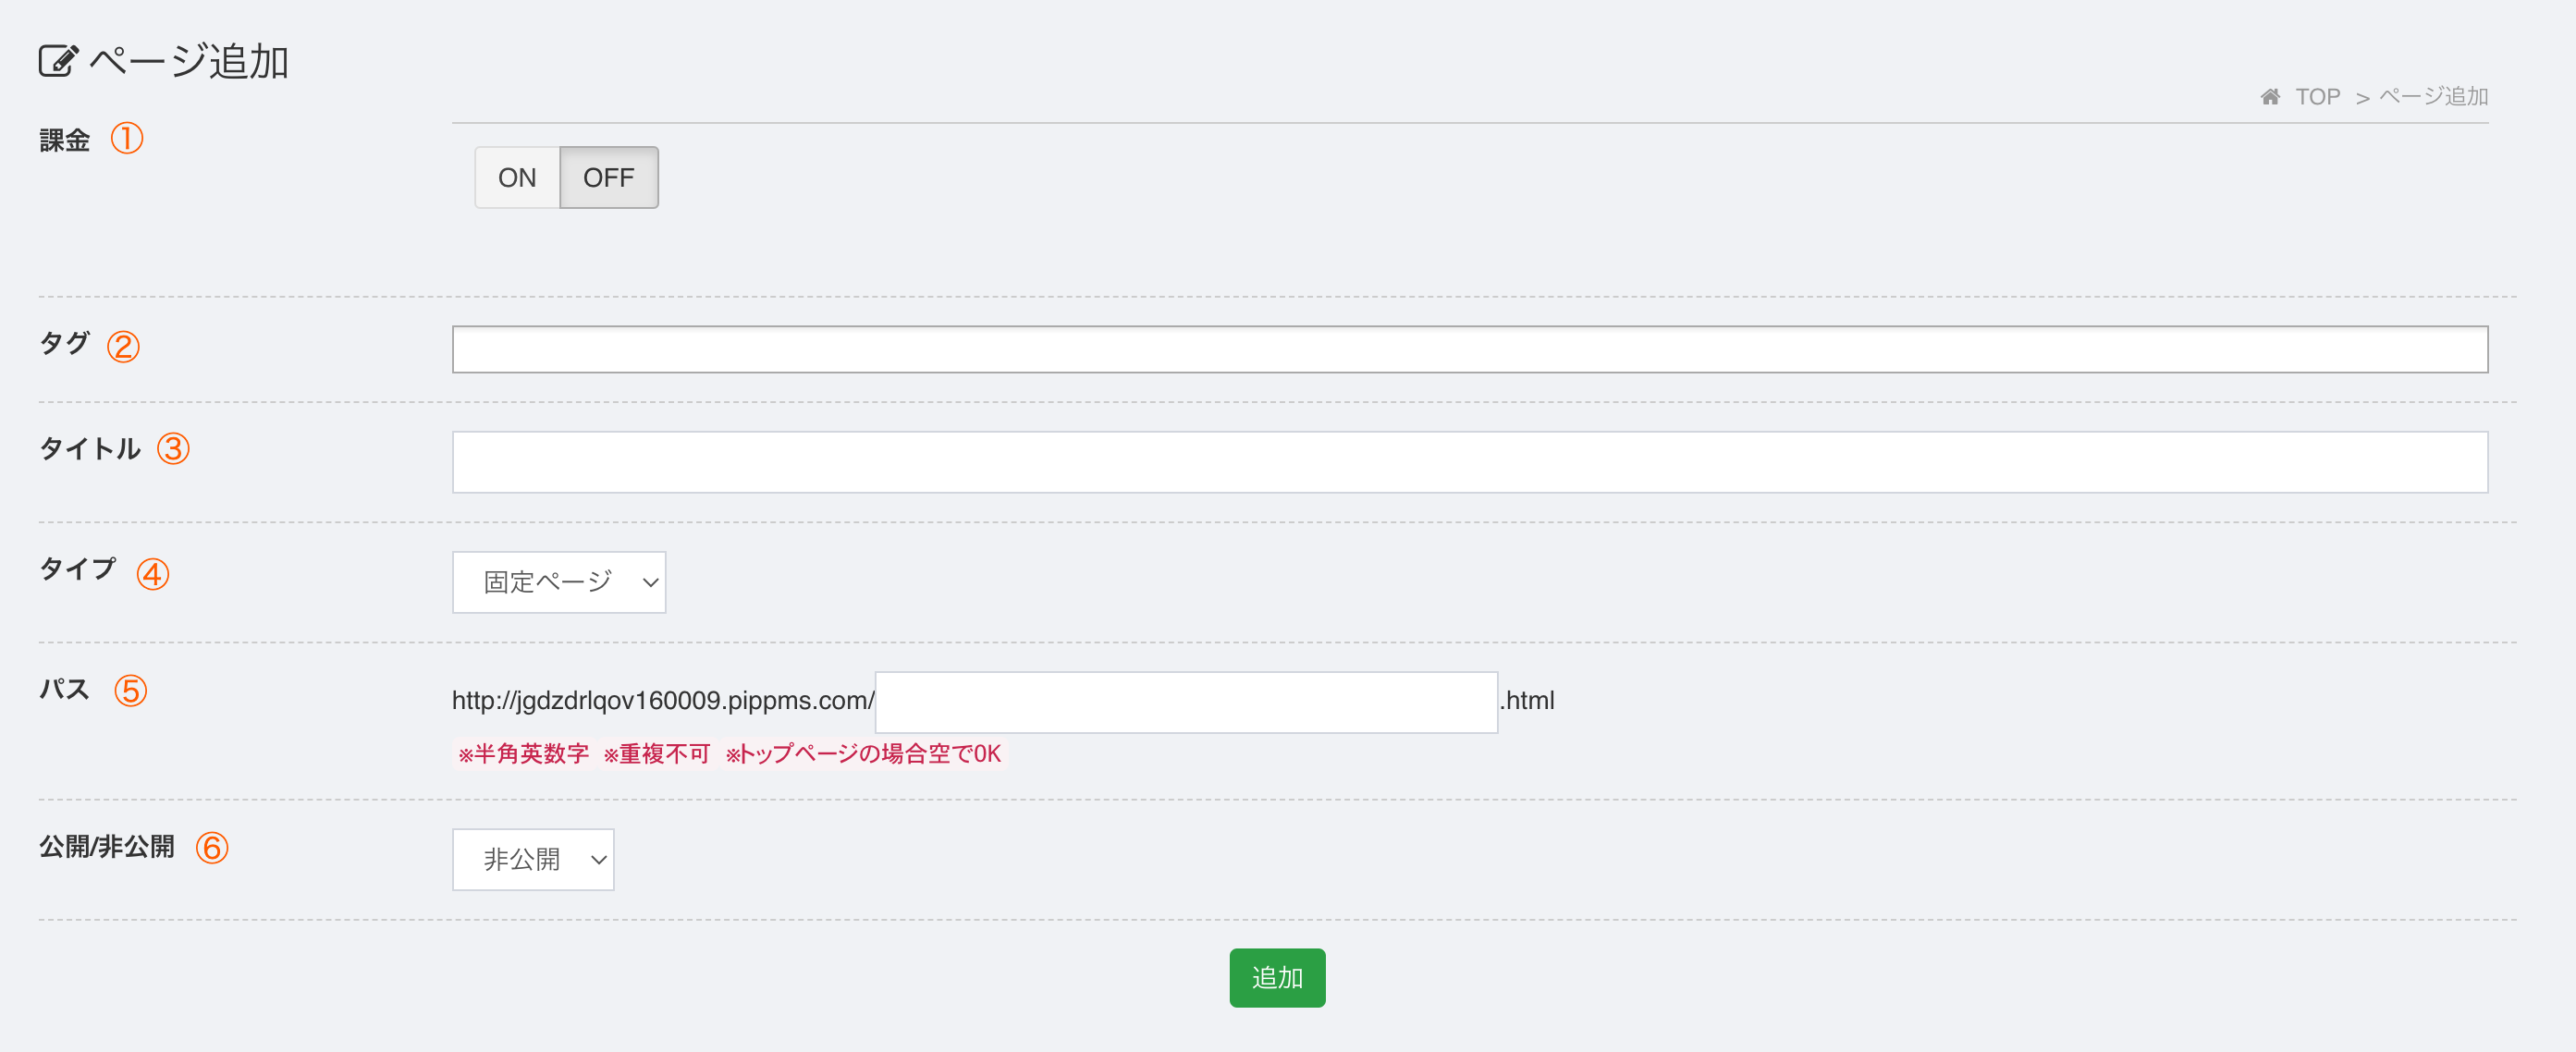Click the home icon in the breadcrumb
Viewport: 2576px width, 1052px height.
pyautogui.click(x=2270, y=97)
